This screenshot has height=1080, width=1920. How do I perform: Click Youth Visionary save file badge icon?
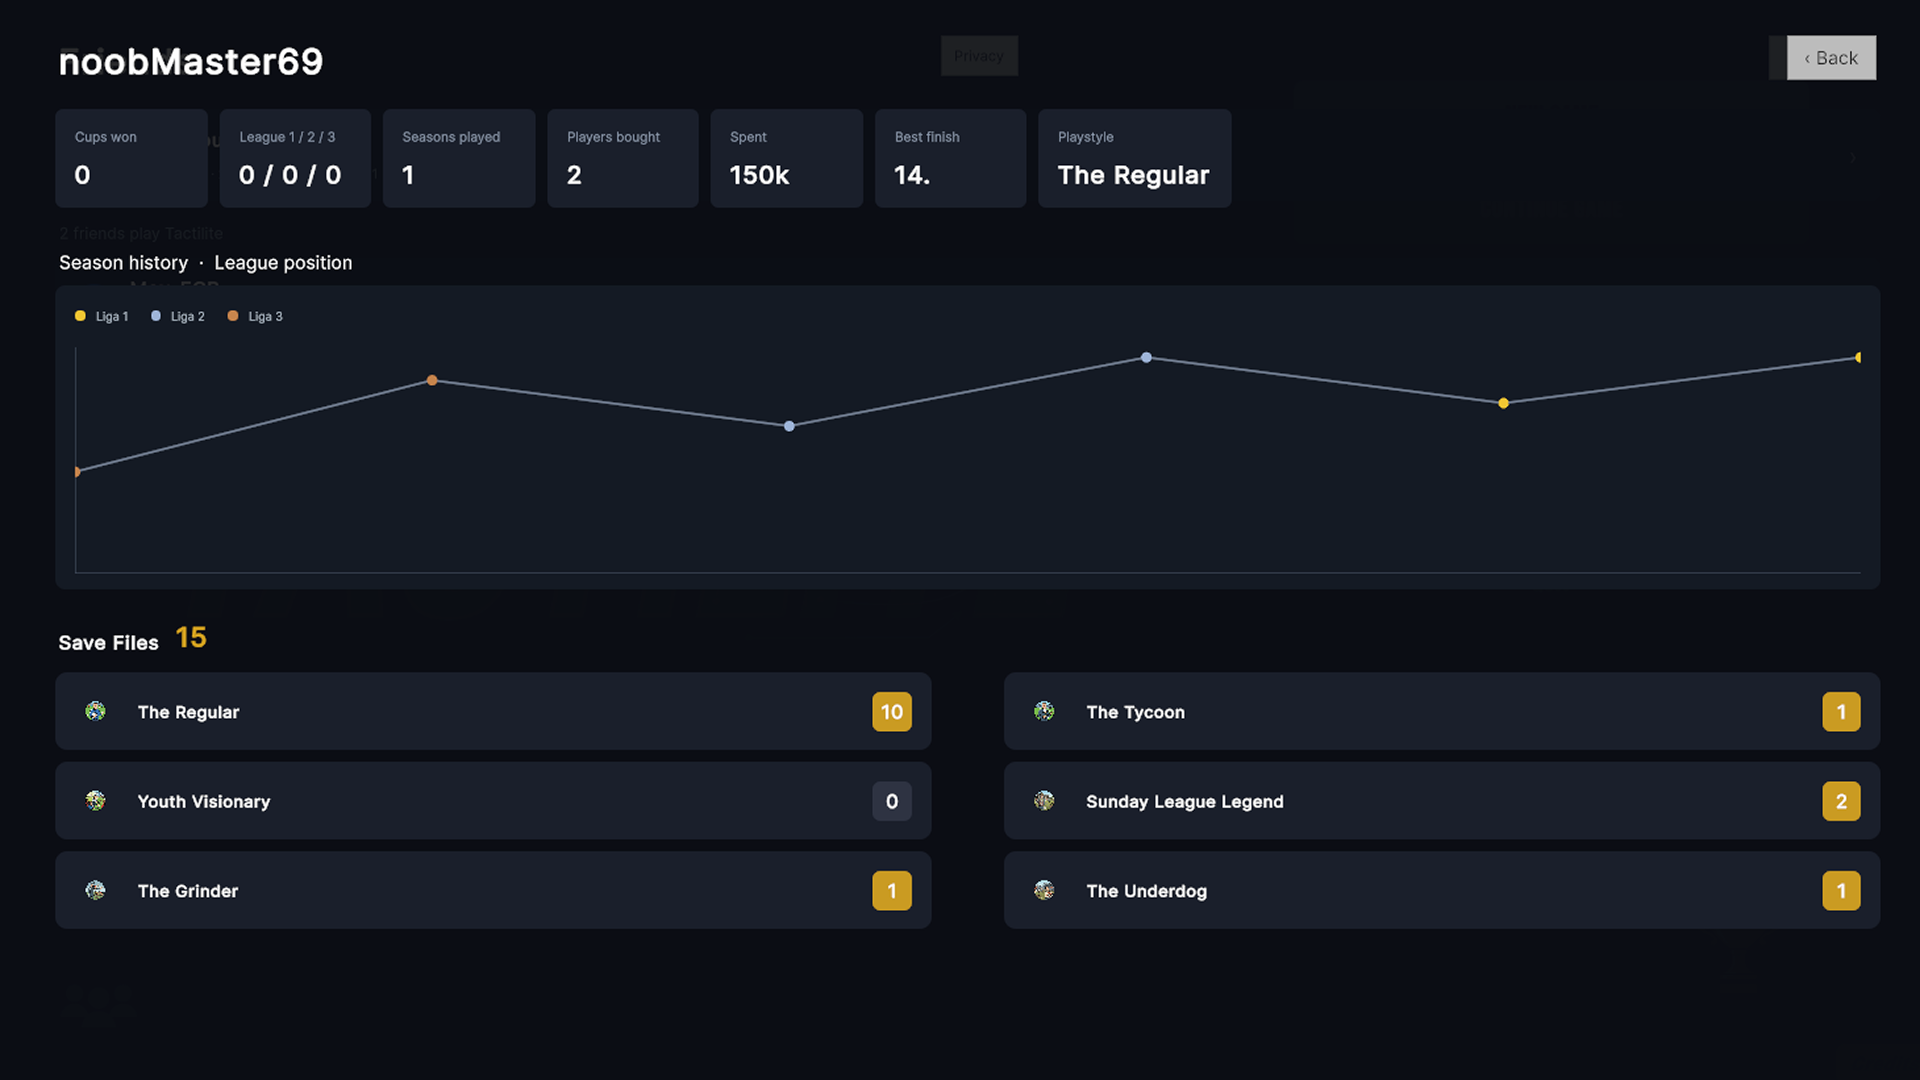point(95,800)
